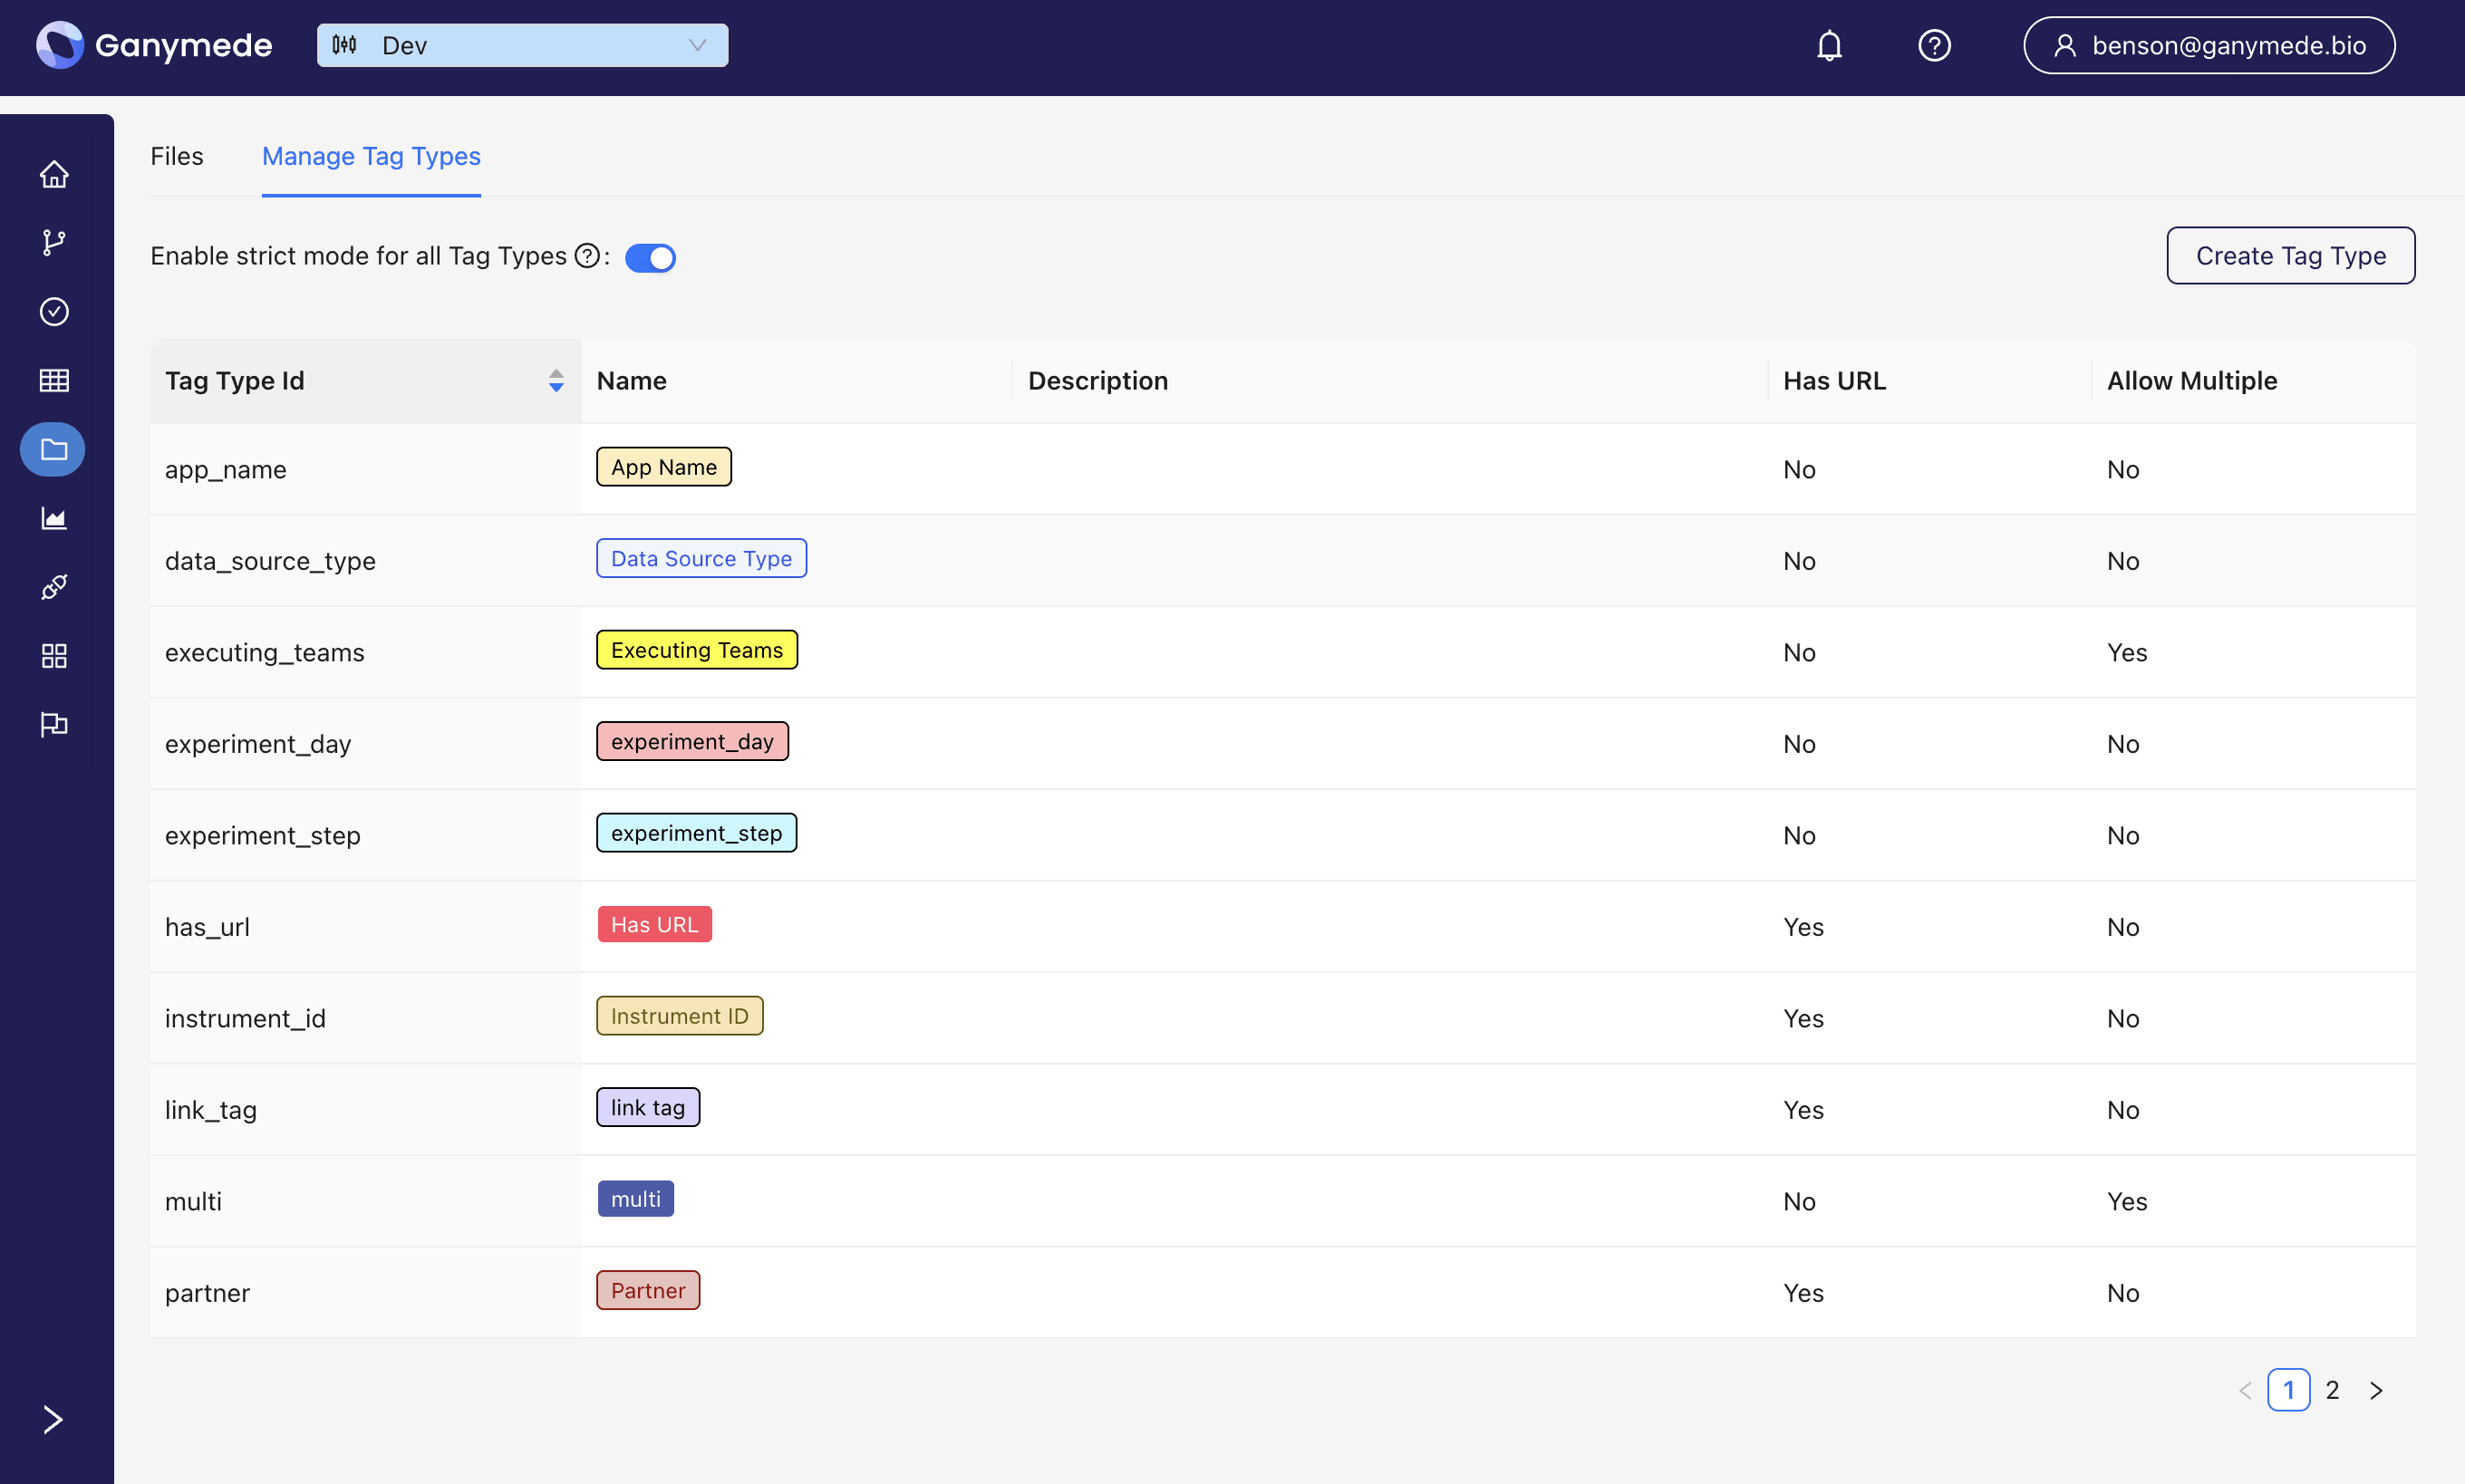Click the notification bell icon
Screen dimensions: 2465x1484
[1830, 46]
